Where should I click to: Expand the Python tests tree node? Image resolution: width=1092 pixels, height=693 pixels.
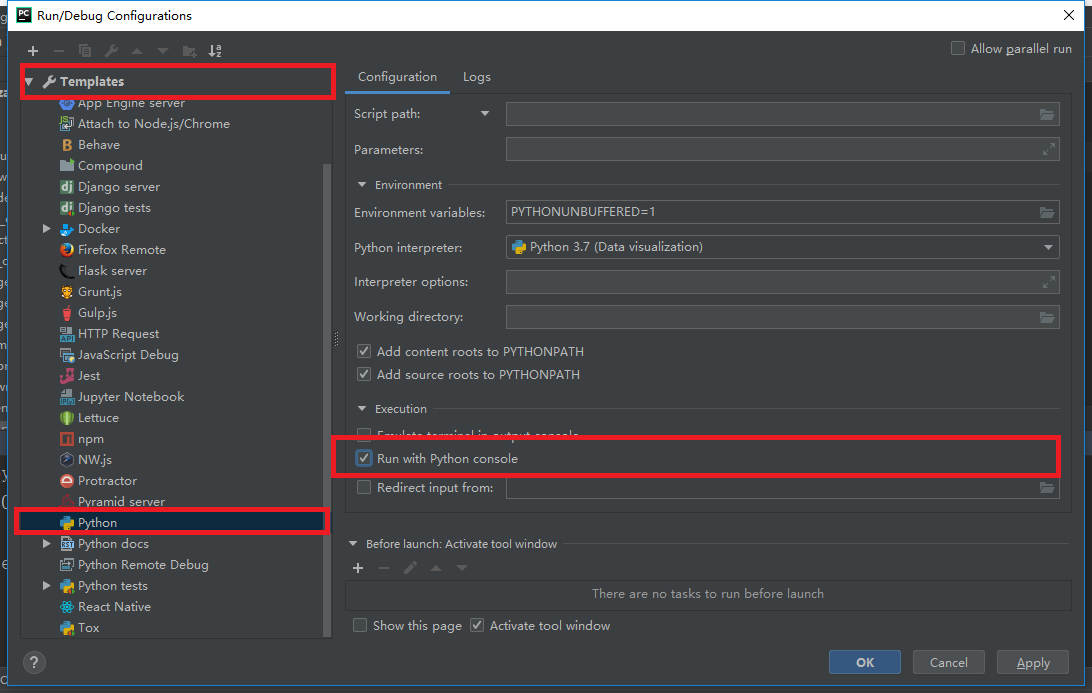[45, 585]
